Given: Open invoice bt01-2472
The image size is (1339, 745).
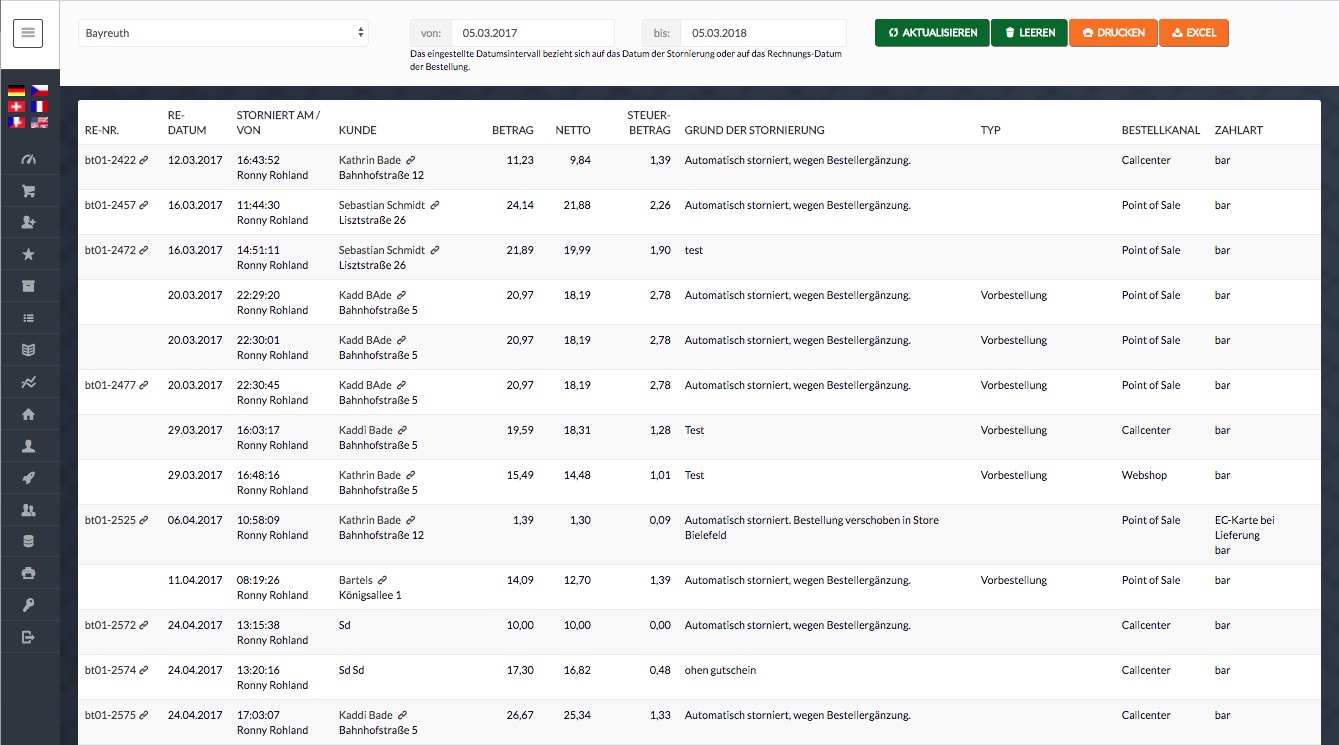Looking at the screenshot, I should [110, 250].
